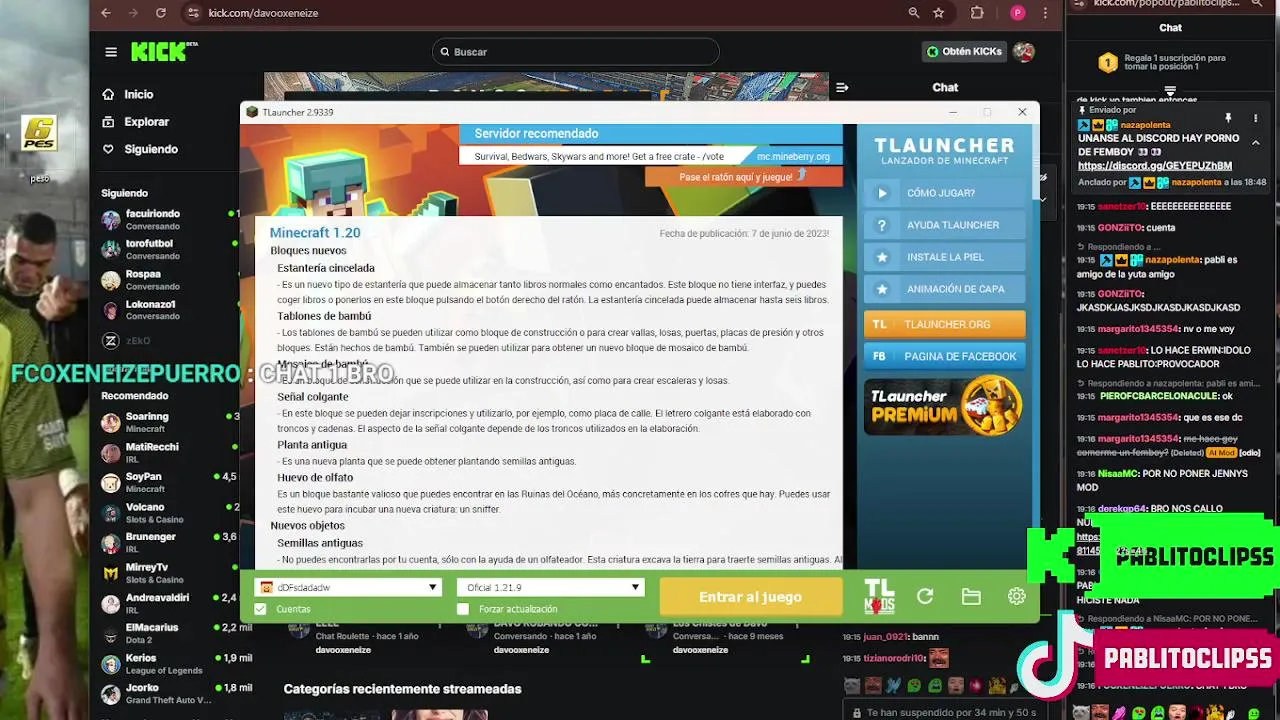Image resolution: width=1280 pixels, height=720 pixels.
Task: Open Lokonazo1 channel in sidebar
Action: (166, 309)
